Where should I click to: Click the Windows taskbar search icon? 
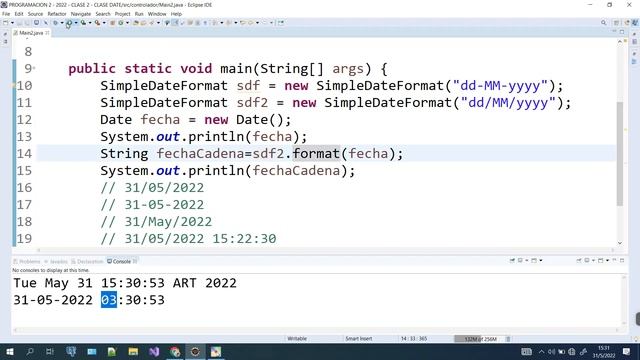click(x=30, y=351)
